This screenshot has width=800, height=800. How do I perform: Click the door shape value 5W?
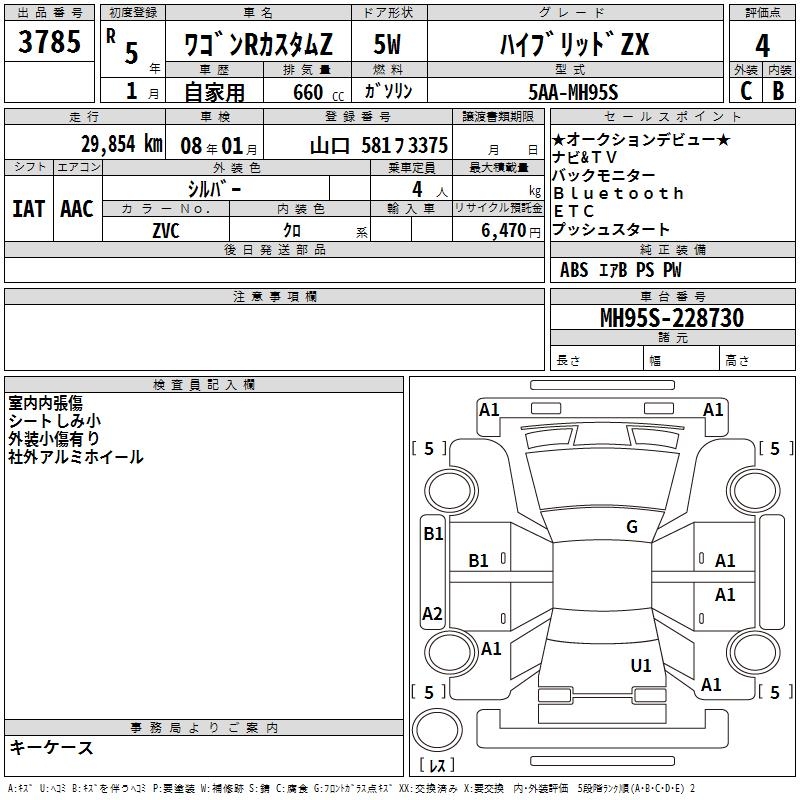point(387,44)
